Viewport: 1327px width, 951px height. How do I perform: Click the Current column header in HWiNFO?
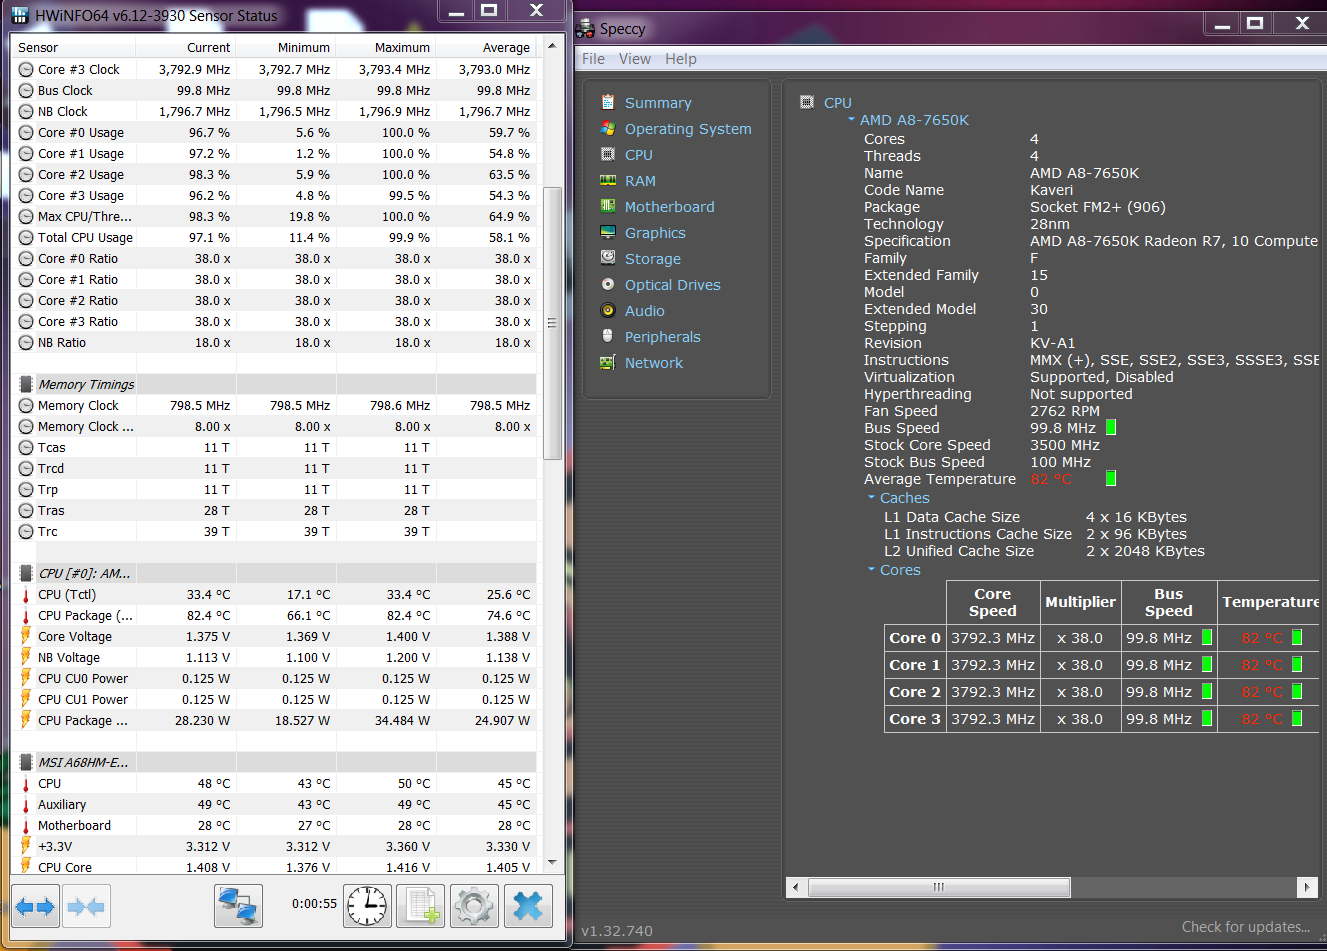(x=186, y=47)
